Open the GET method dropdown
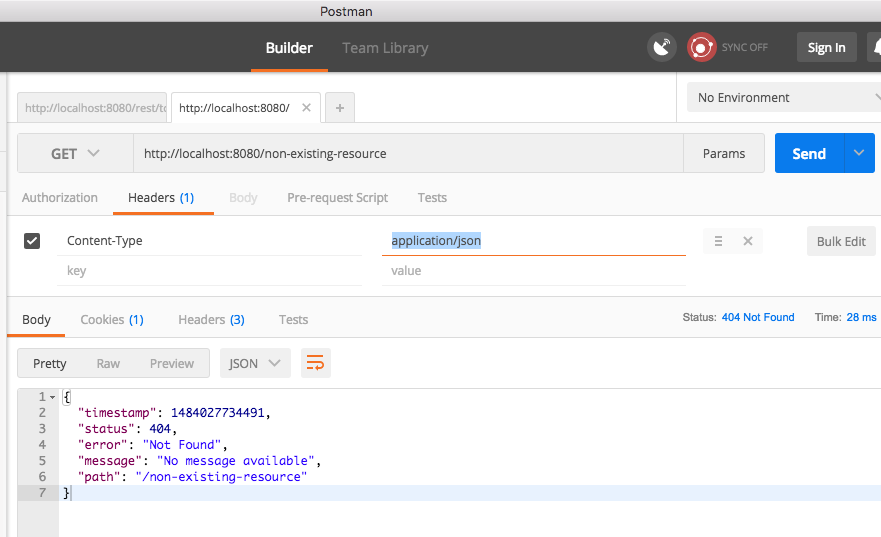Image resolution: width=881 pixels, height=537 pixels. tap(75, 153)
